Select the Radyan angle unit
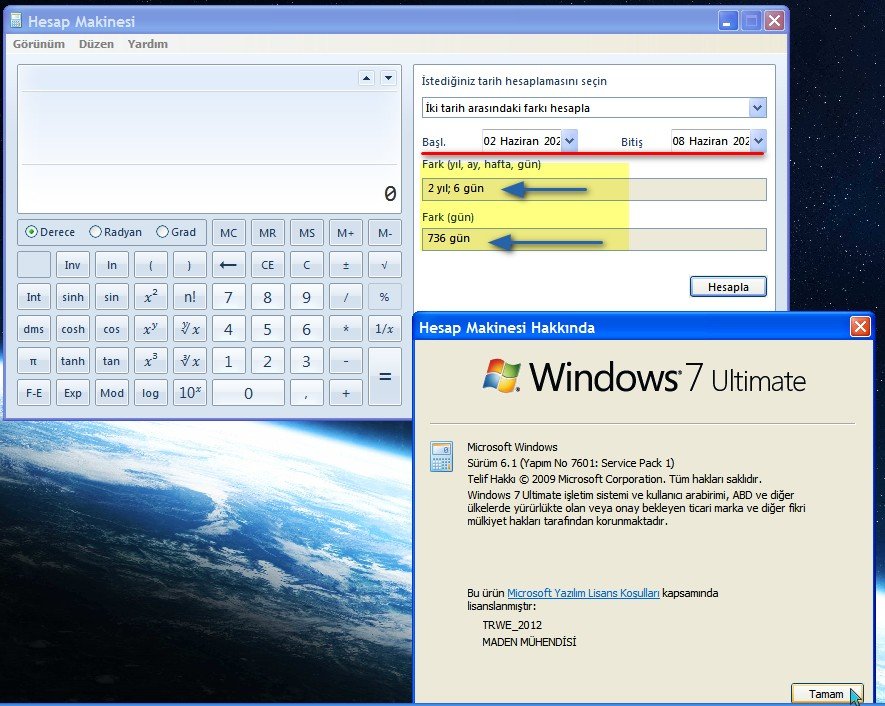This screenshot has height=706, width=885. [116, 232]
